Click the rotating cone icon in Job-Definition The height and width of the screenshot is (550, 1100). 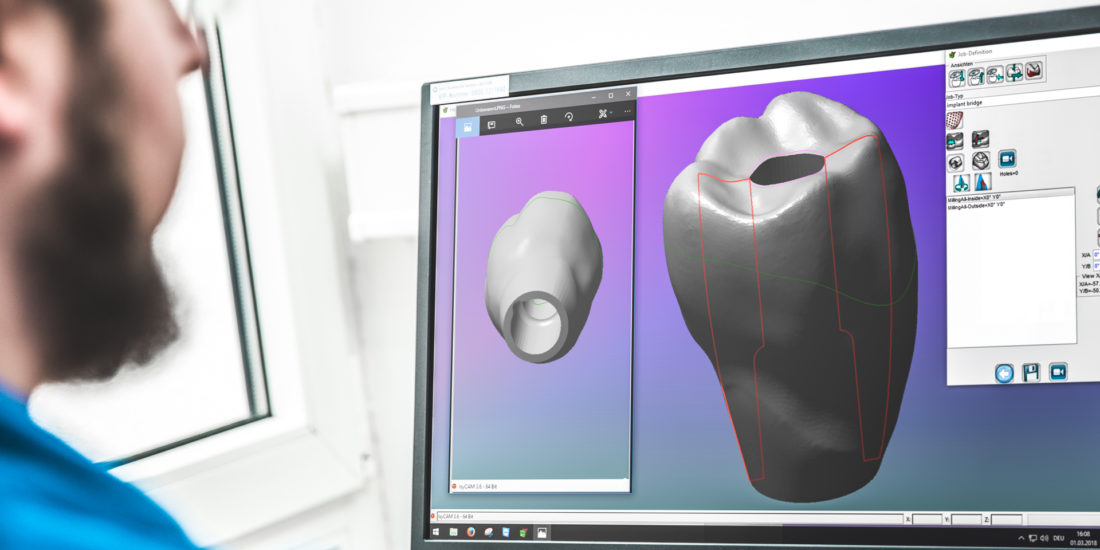point(961,182)
